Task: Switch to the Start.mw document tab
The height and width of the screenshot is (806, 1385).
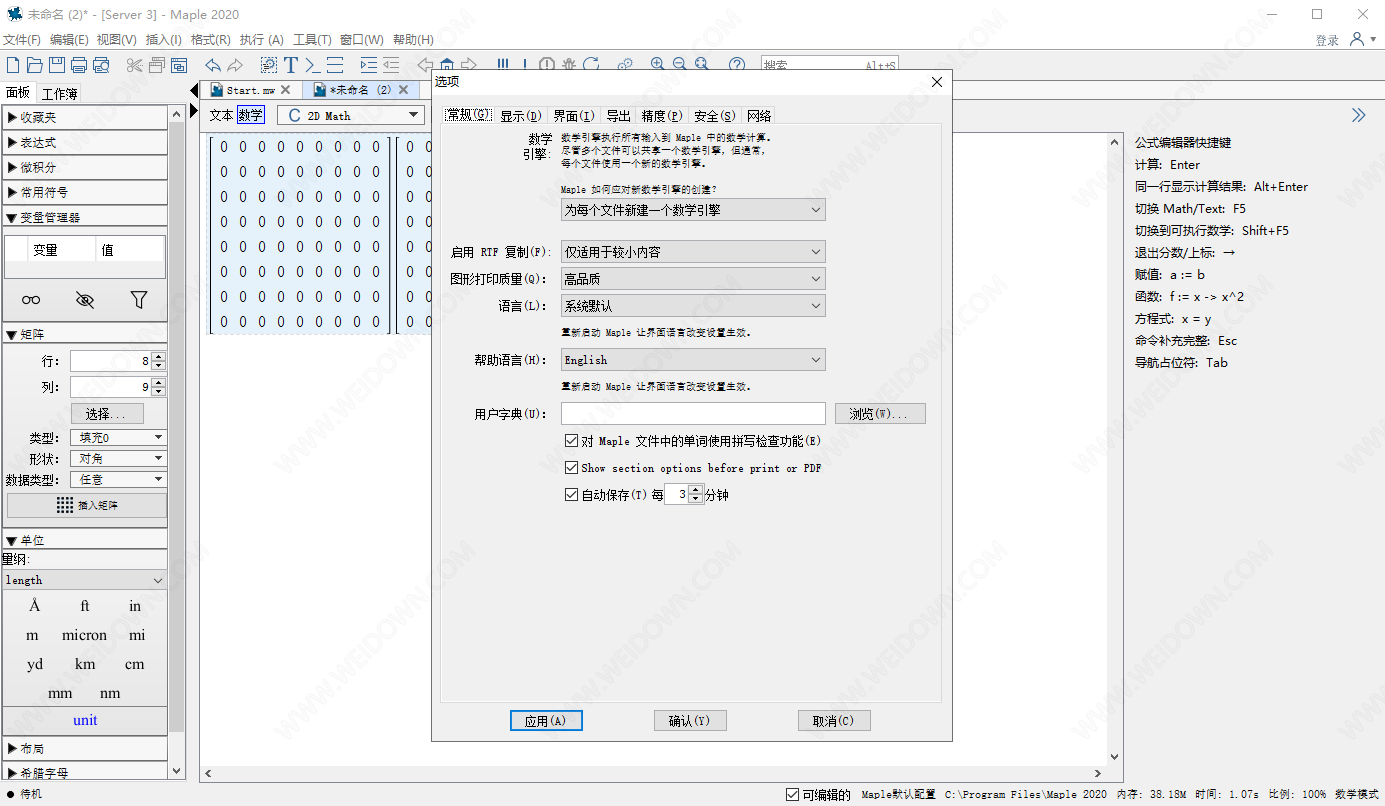Action: (x=251, y=90)
